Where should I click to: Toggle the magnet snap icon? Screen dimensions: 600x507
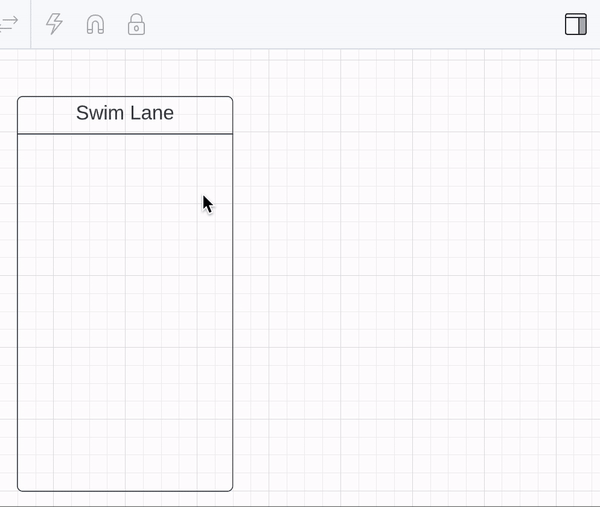95,24
